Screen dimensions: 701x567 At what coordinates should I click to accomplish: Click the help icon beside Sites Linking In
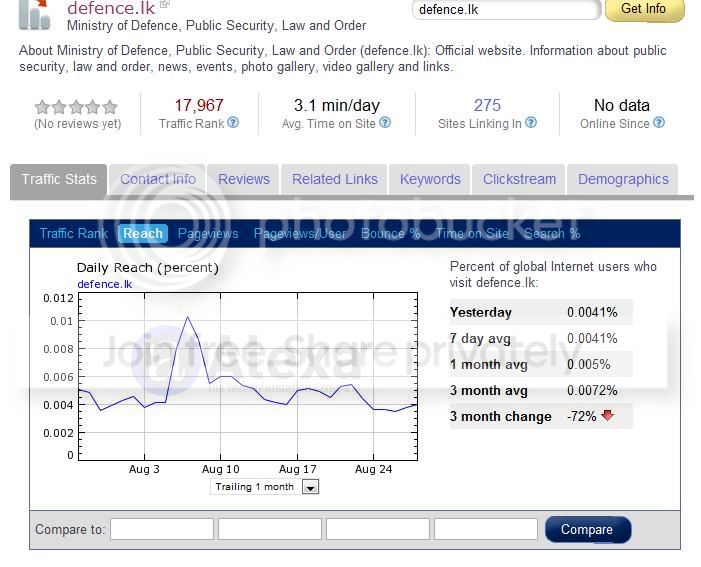(x=531, y=122)
